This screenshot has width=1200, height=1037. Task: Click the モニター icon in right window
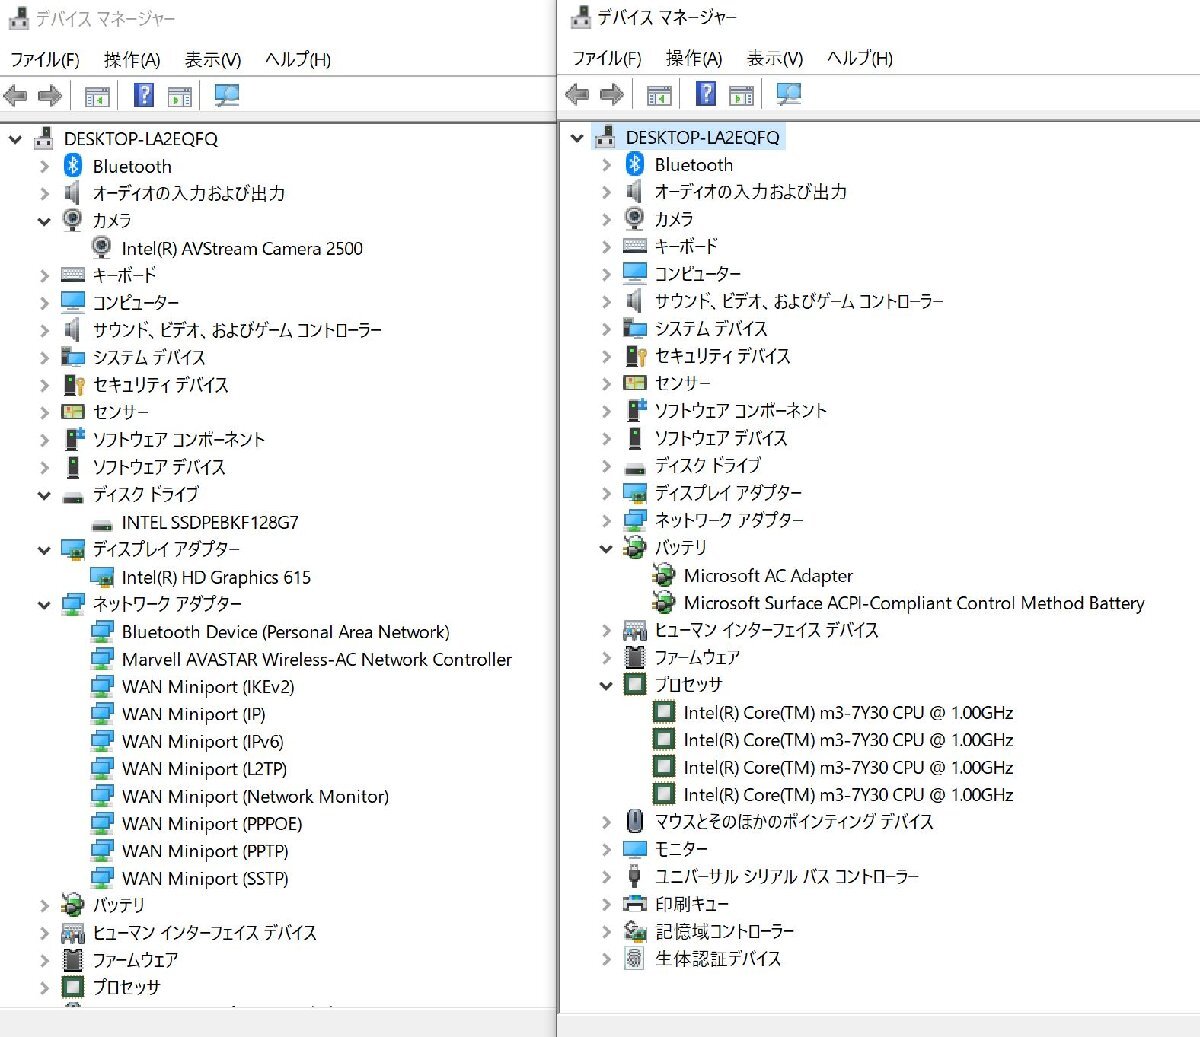pos(635,849)
